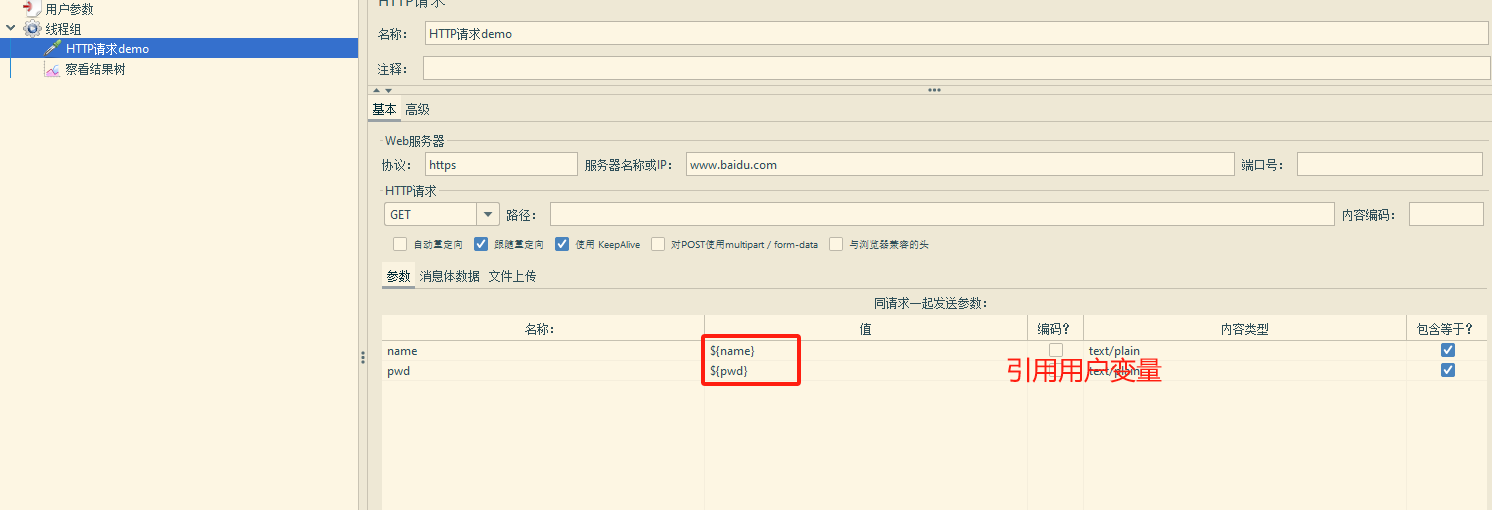Select HTTP请求demo in the tree

click(x=107, y=48)
